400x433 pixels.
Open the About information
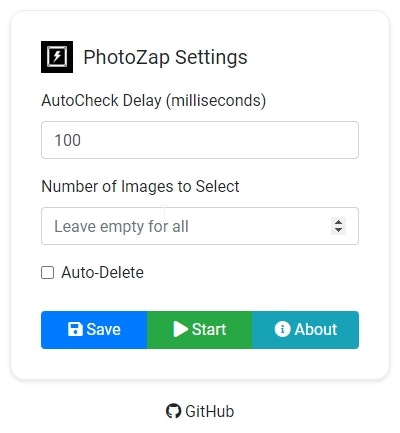coord(306,330)
